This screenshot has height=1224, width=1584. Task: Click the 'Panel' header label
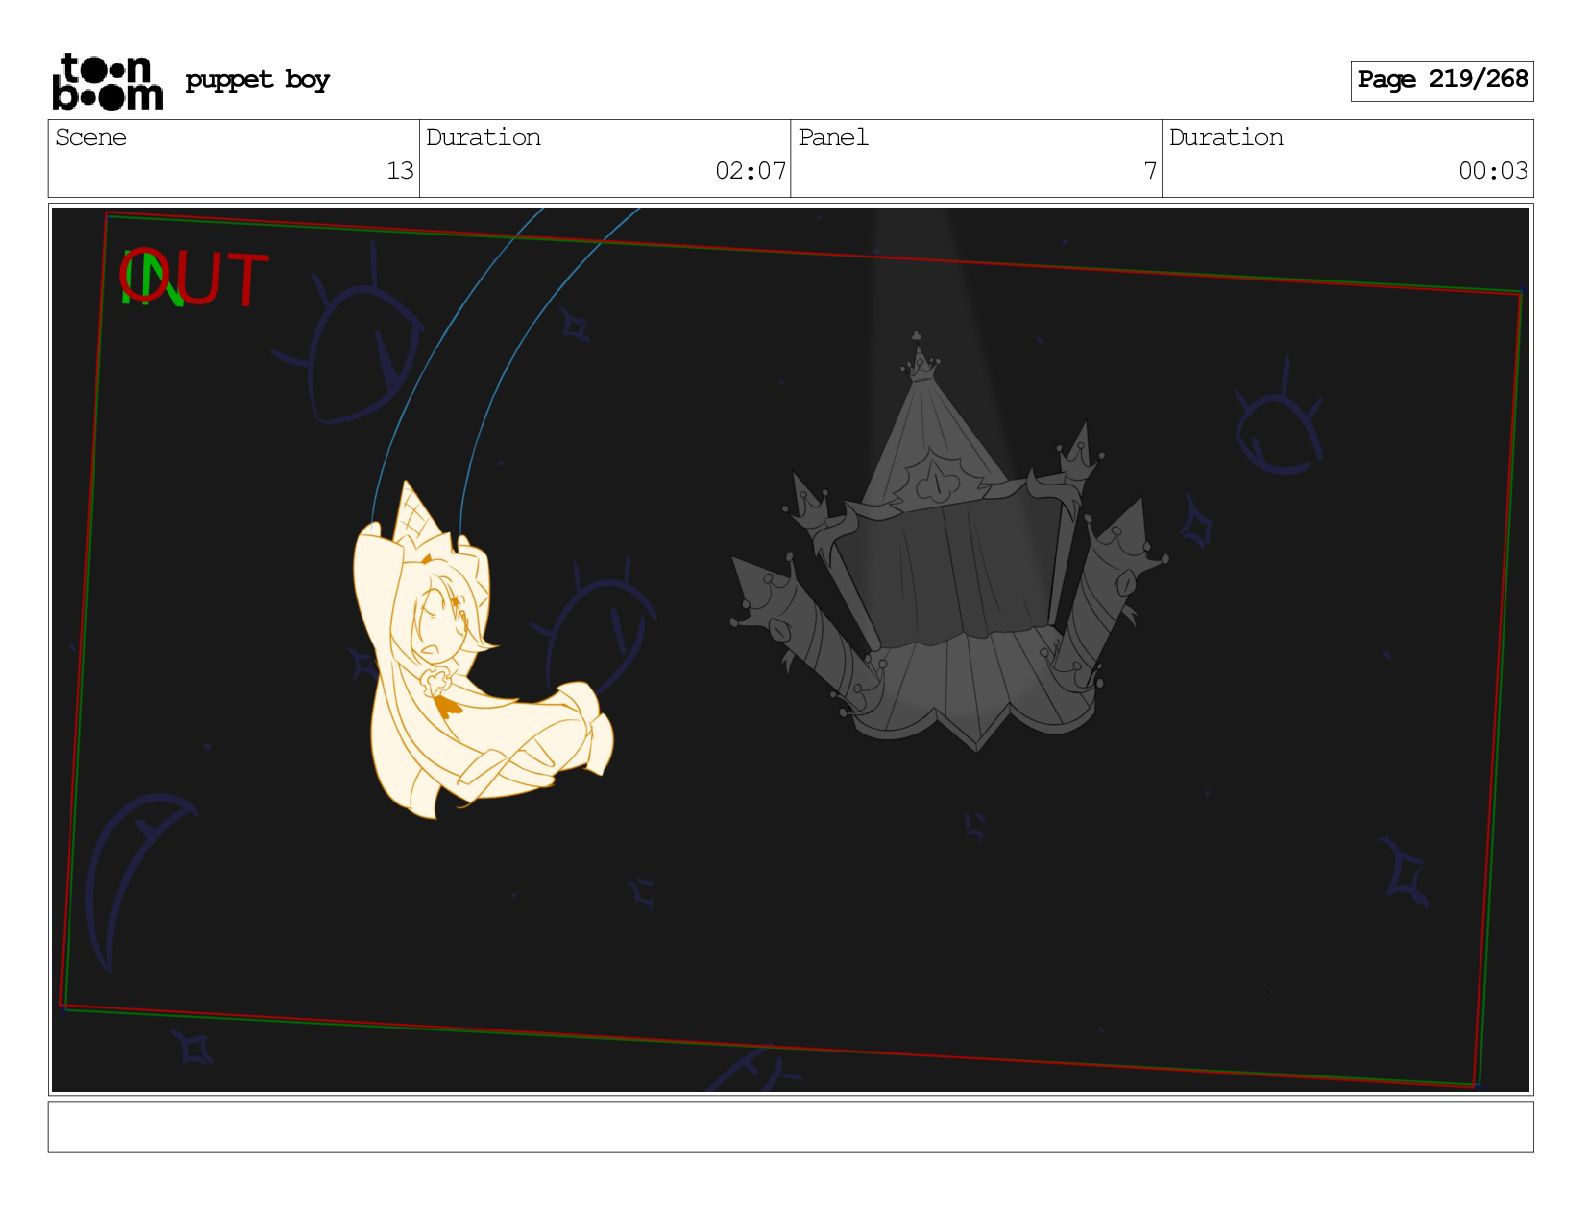(833, 137)
